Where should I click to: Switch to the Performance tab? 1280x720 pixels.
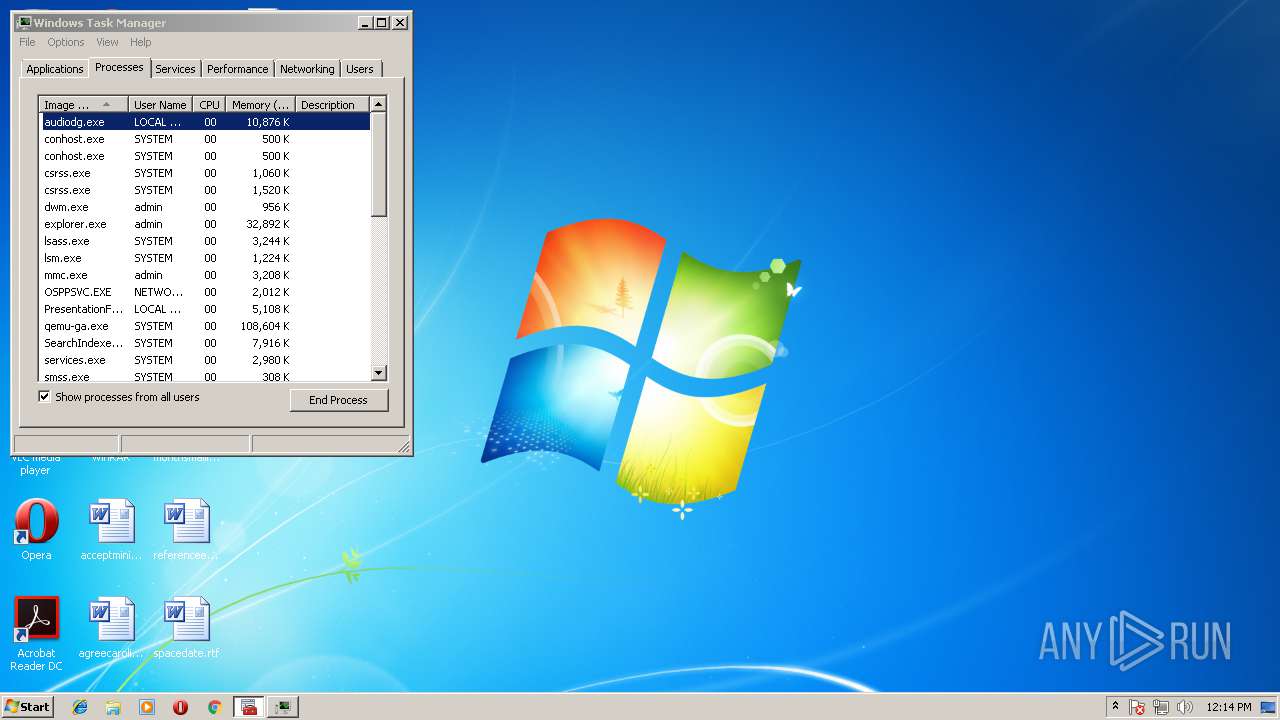pos(237,69)
